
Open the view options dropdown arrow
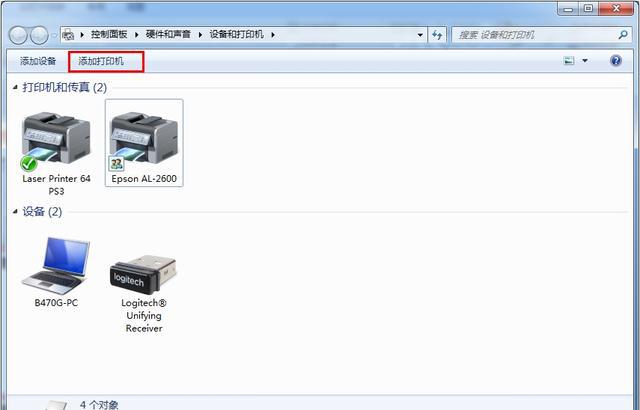pyautogui.click(x=585, y=61)
